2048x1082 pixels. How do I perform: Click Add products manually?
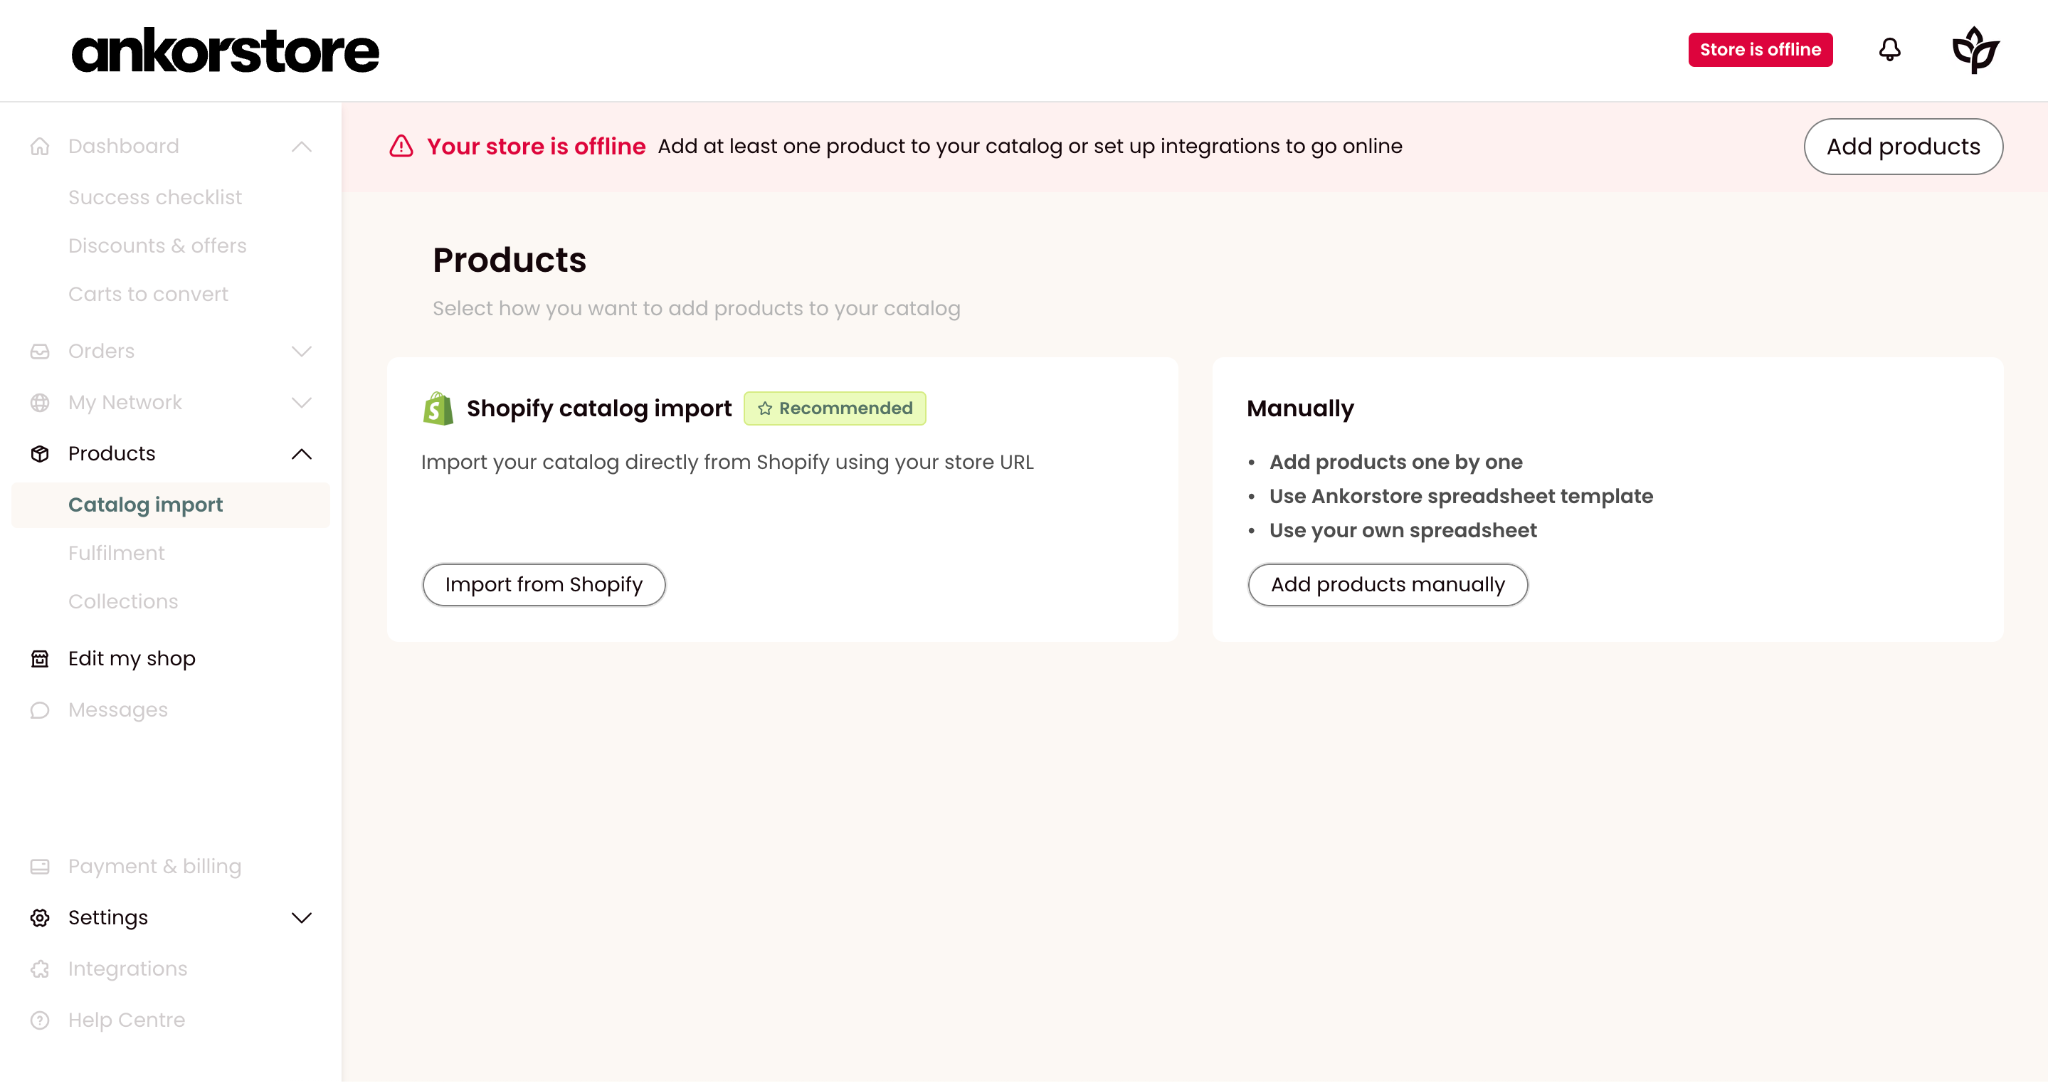1388,584
